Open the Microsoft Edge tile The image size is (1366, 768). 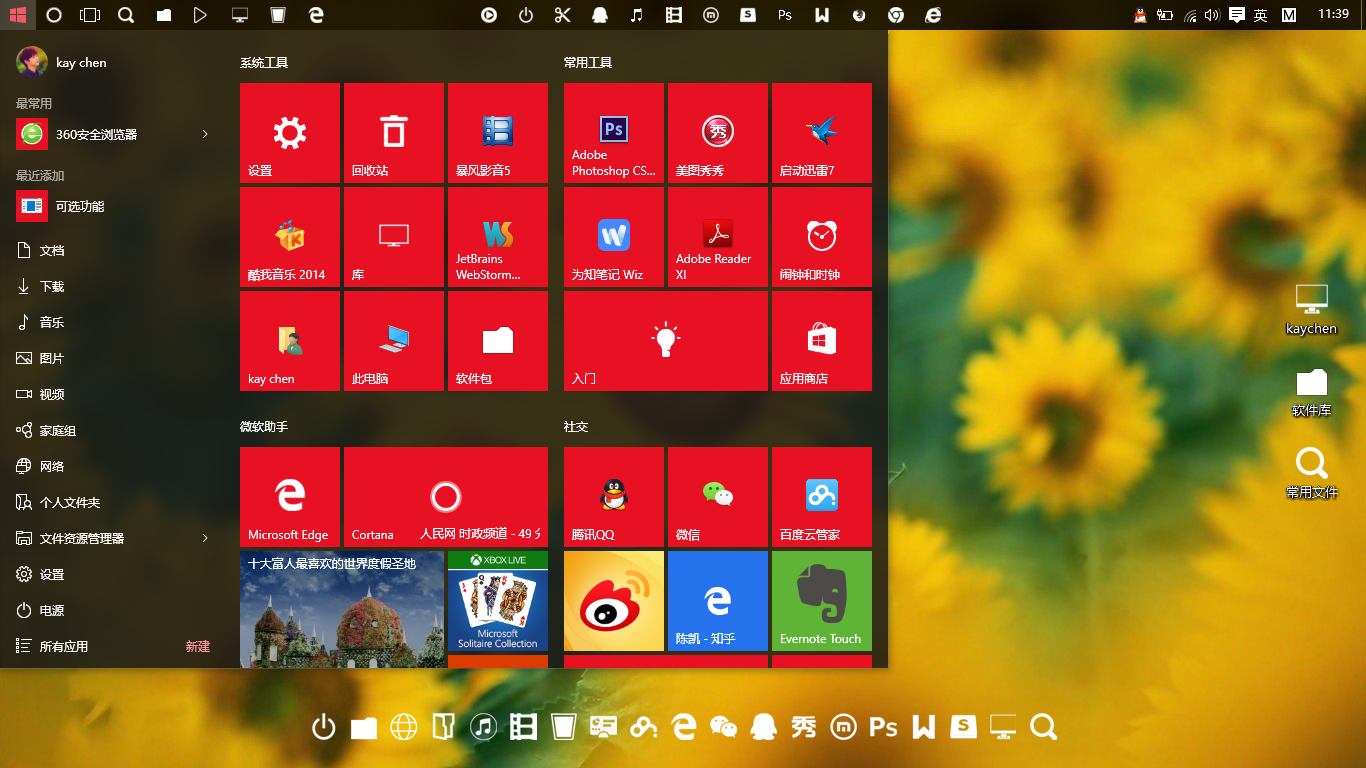tap(290, 497)
